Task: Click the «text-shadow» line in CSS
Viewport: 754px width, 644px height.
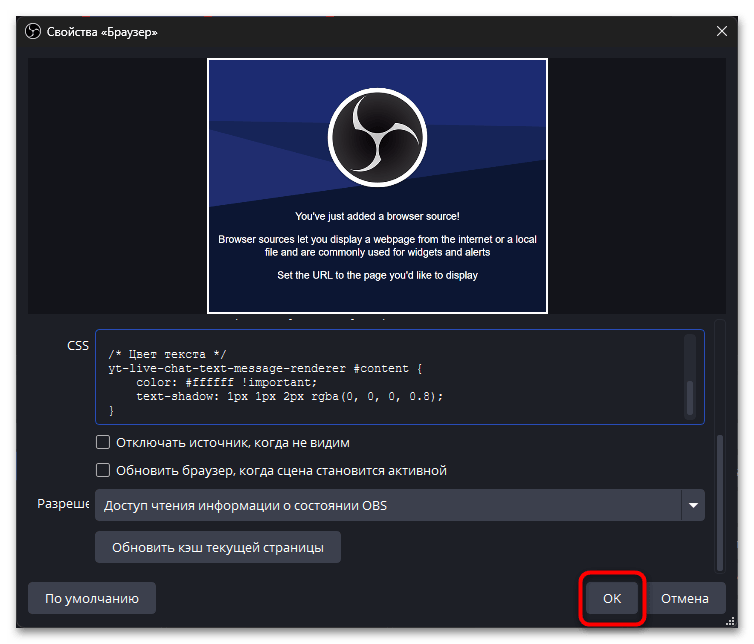Action: click(290, 396)
